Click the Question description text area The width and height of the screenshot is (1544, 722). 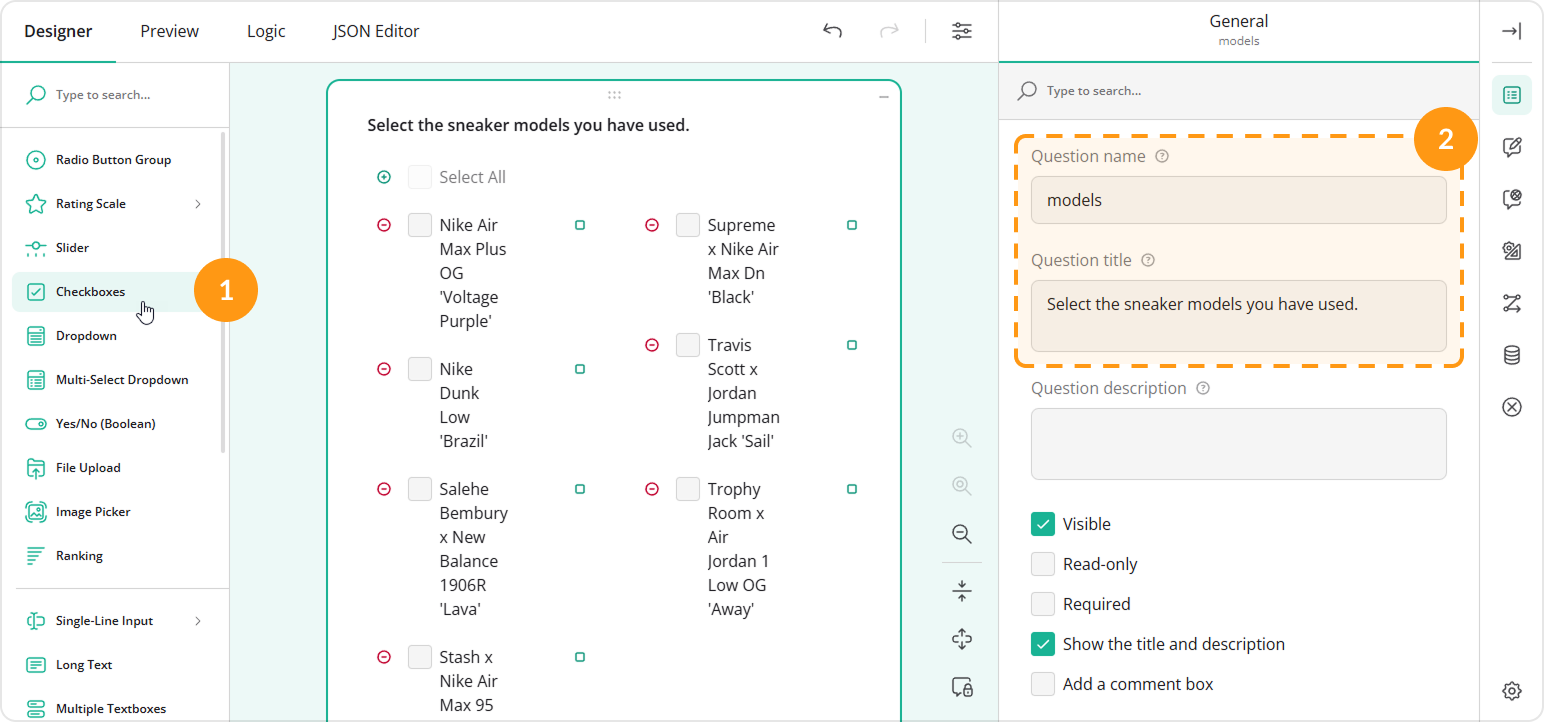pyautogui.click(x=1238, y=444)
